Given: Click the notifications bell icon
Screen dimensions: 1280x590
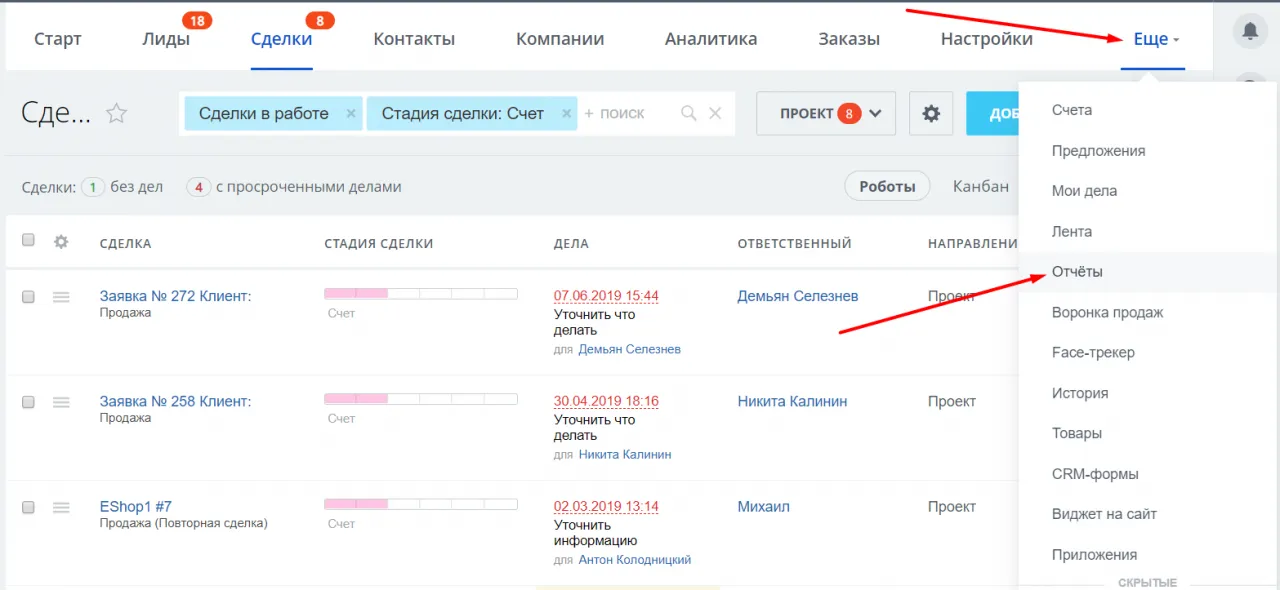Looking at the screenshot, I should [1249, 30].
